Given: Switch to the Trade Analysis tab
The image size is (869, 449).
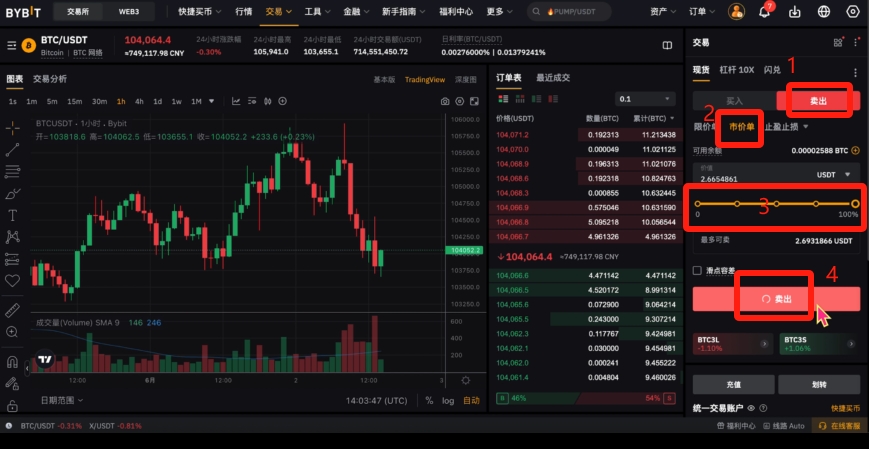Looking at the screenshot, I should click(50, 79).
